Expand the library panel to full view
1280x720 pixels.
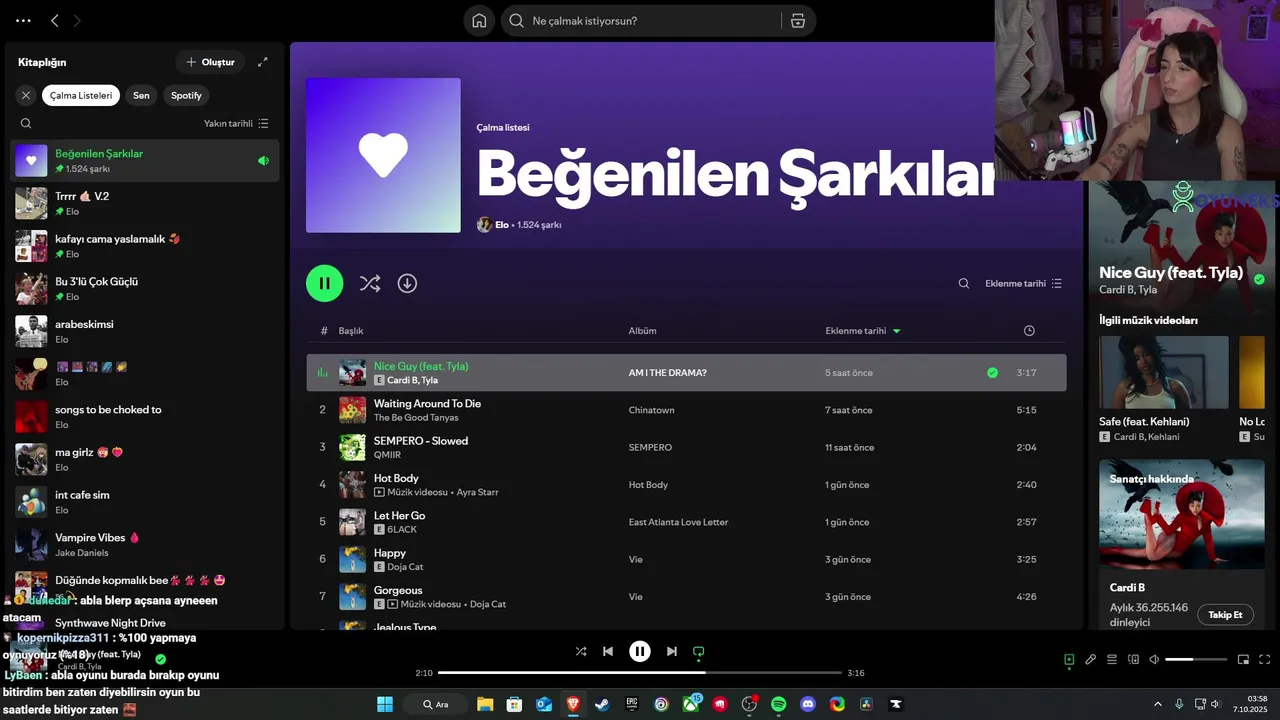point(263,62)
